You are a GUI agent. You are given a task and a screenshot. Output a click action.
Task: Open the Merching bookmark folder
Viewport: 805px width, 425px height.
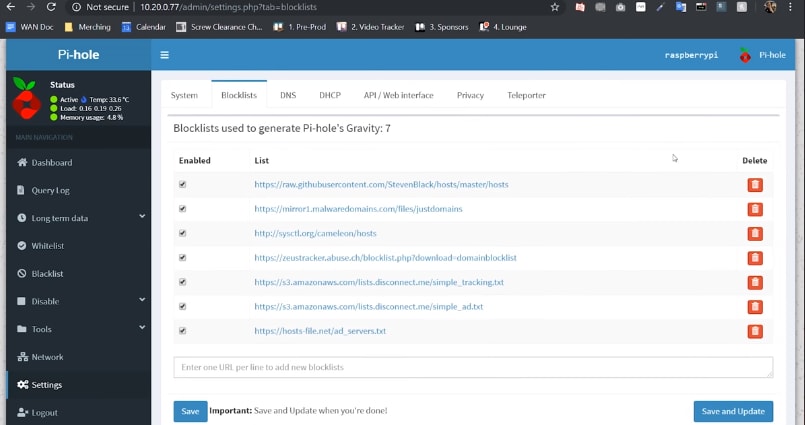point(87,27)
